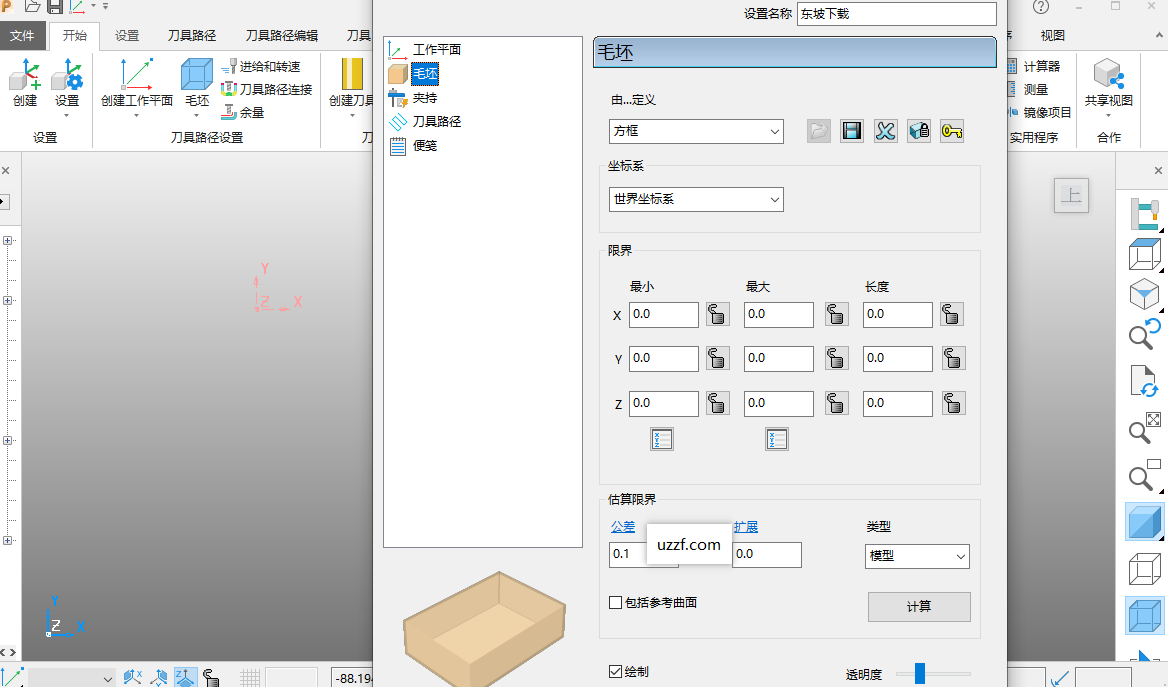
Task: Lock the X minimum value
Action: (717, 315)
